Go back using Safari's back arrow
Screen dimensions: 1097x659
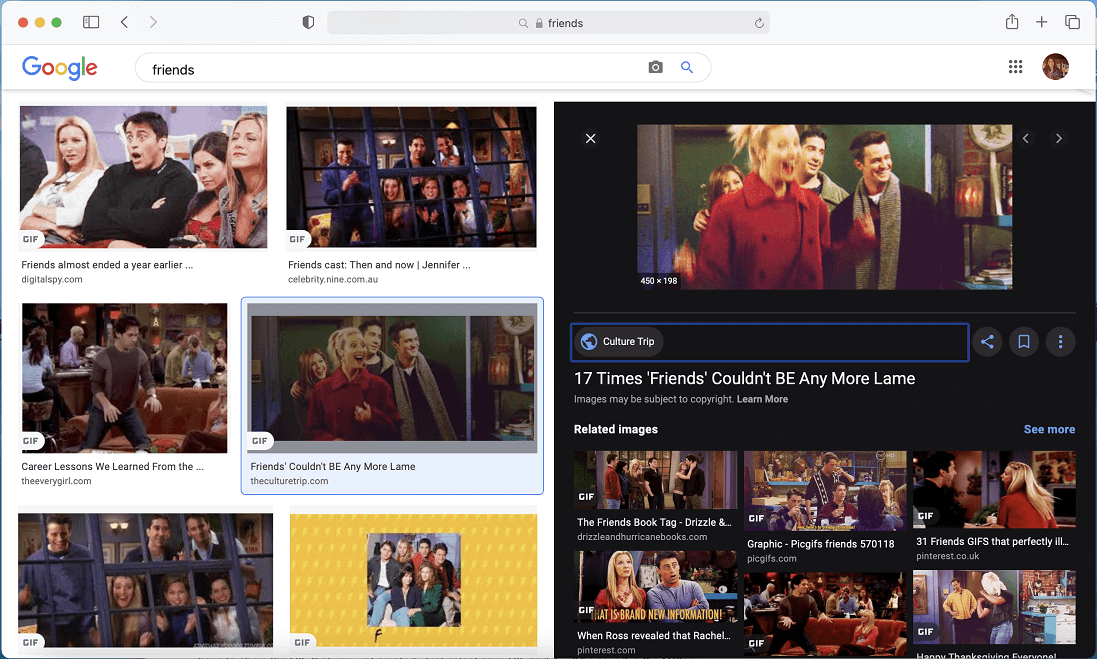[124, 22]
